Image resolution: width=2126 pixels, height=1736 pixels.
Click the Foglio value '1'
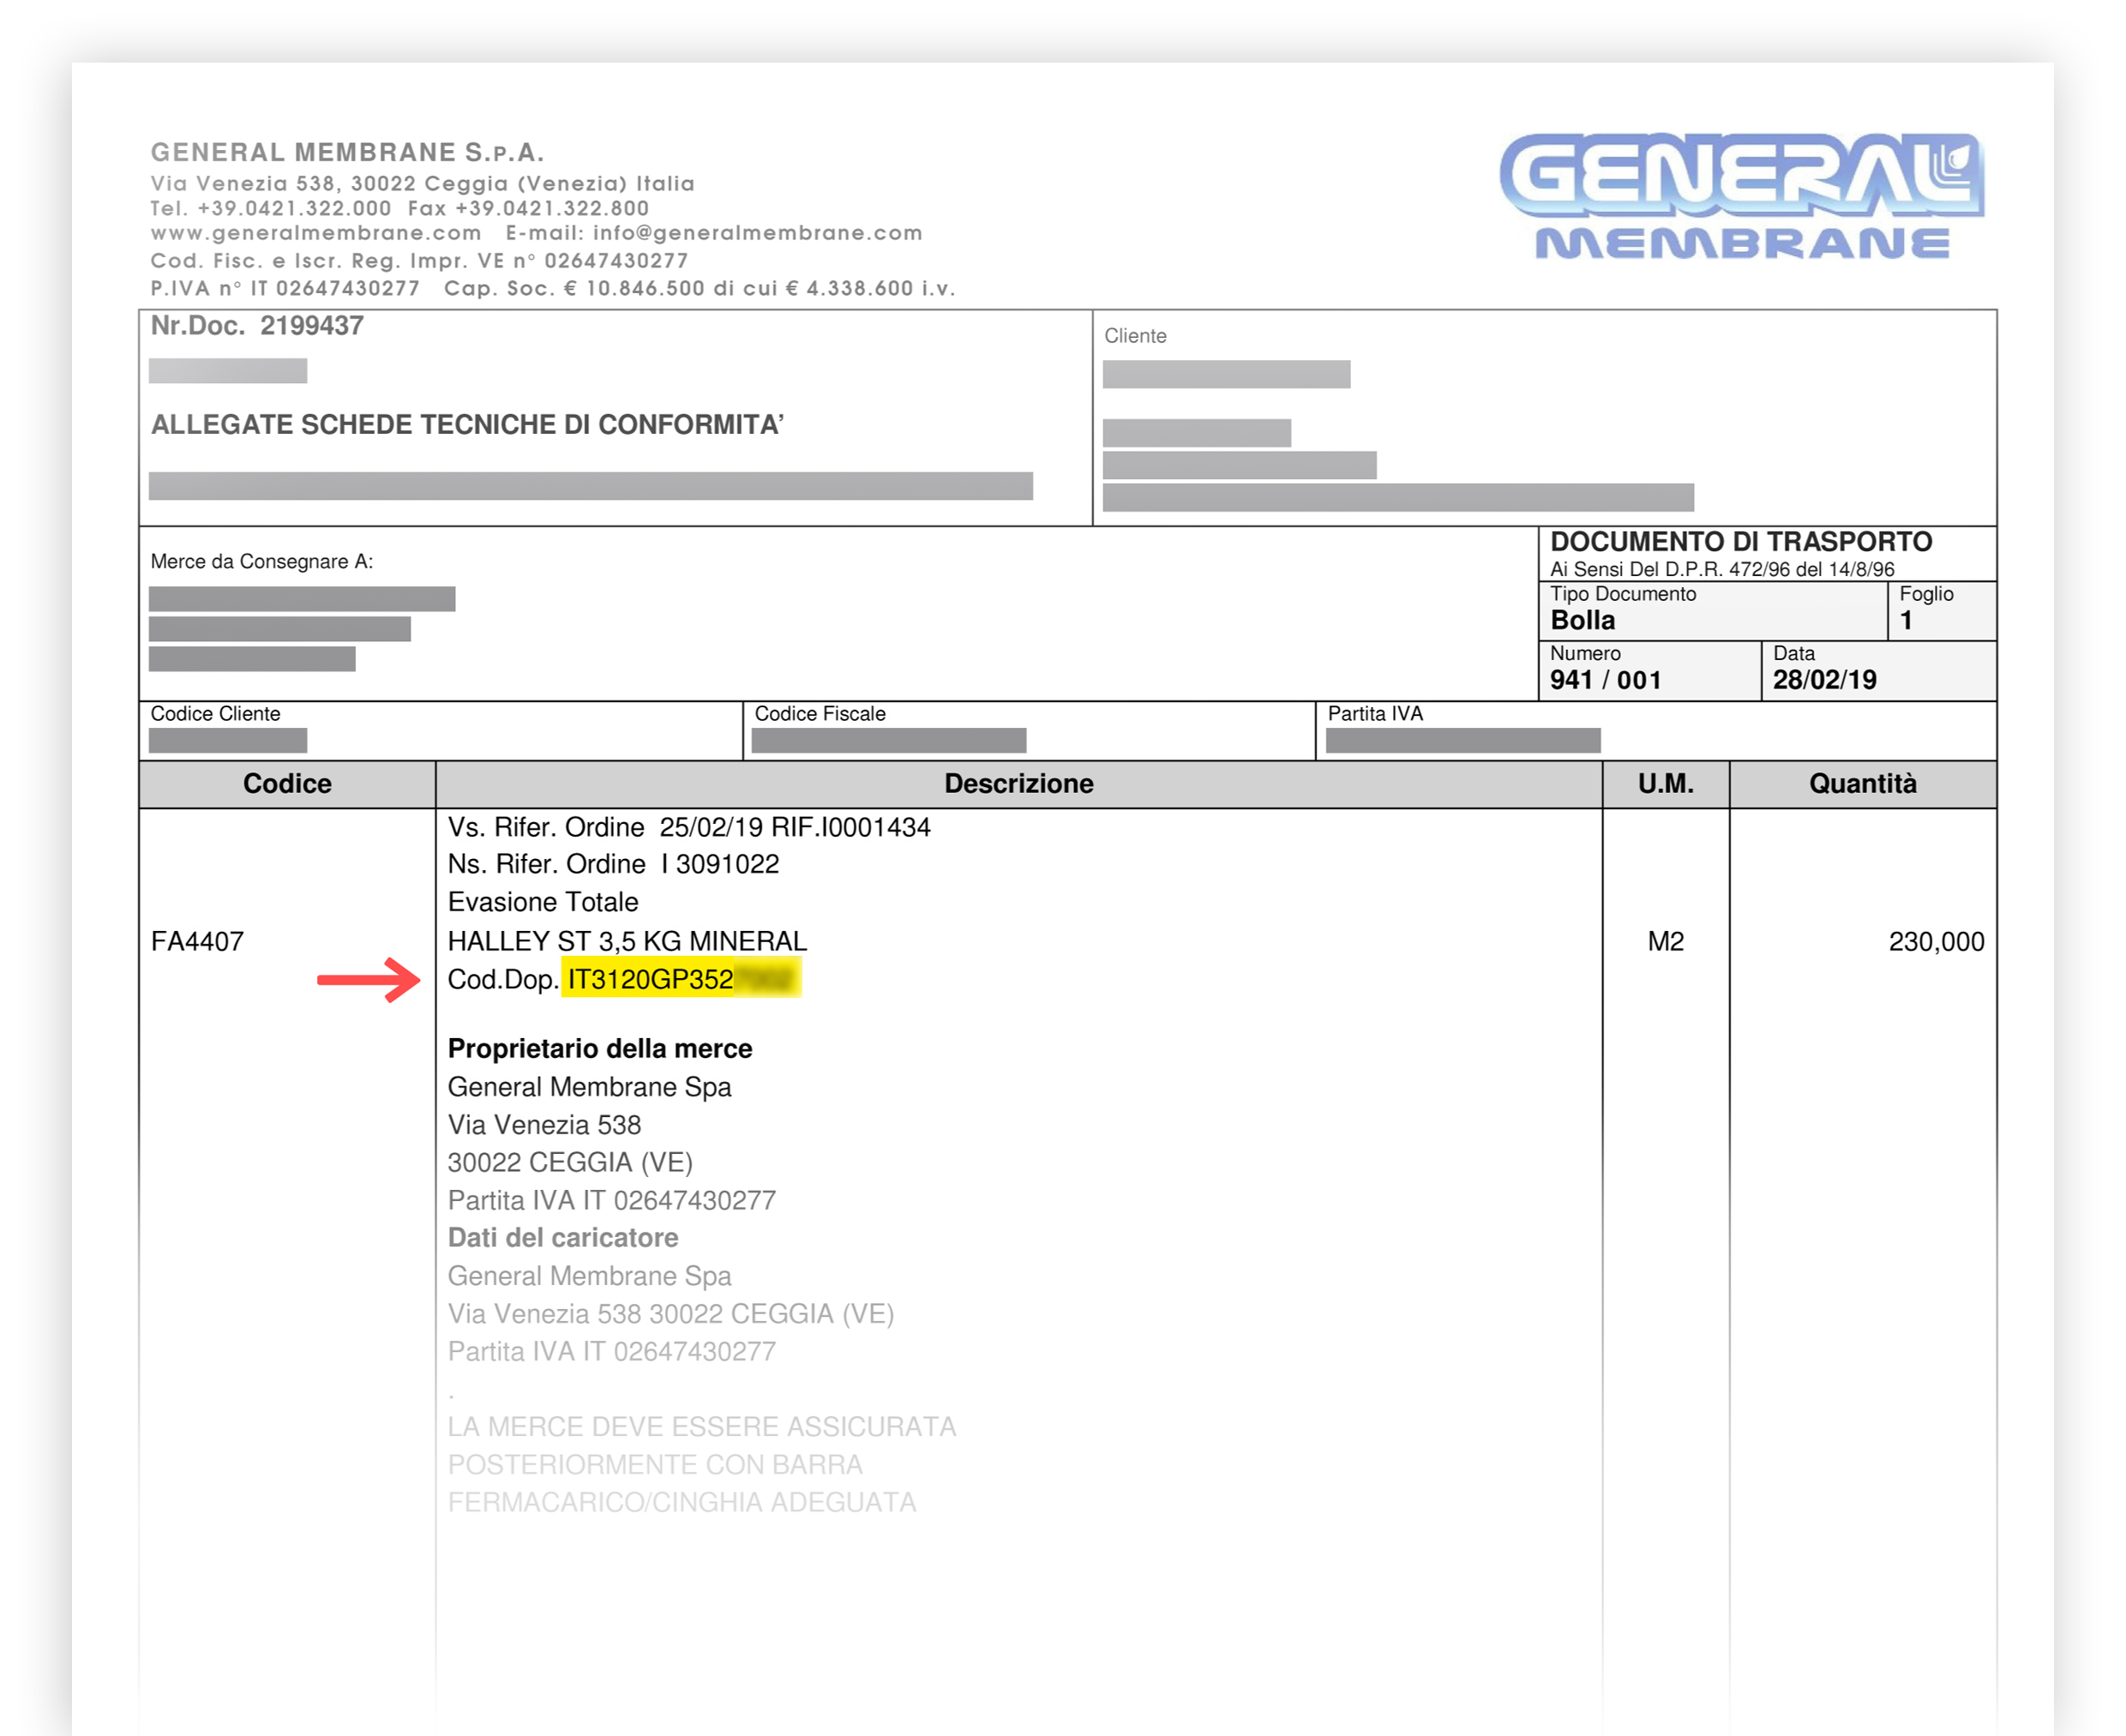(1906, 620)
